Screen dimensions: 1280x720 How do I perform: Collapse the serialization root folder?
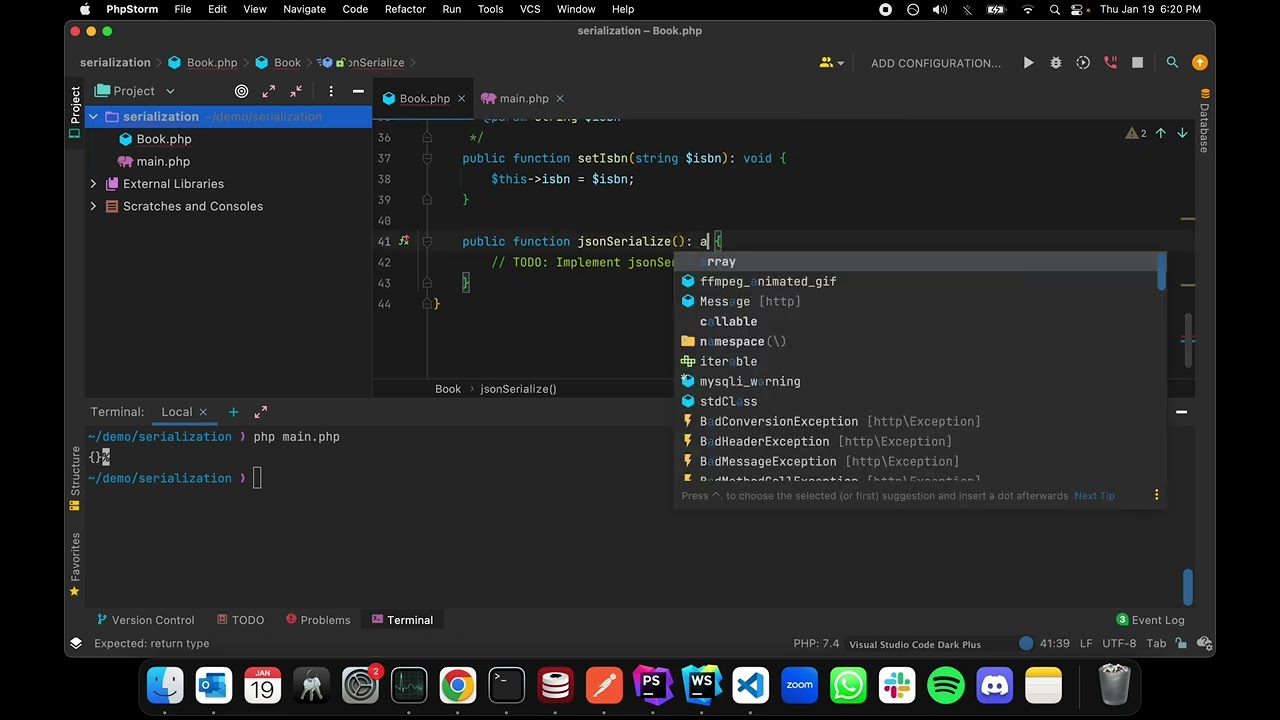[93, 117]
